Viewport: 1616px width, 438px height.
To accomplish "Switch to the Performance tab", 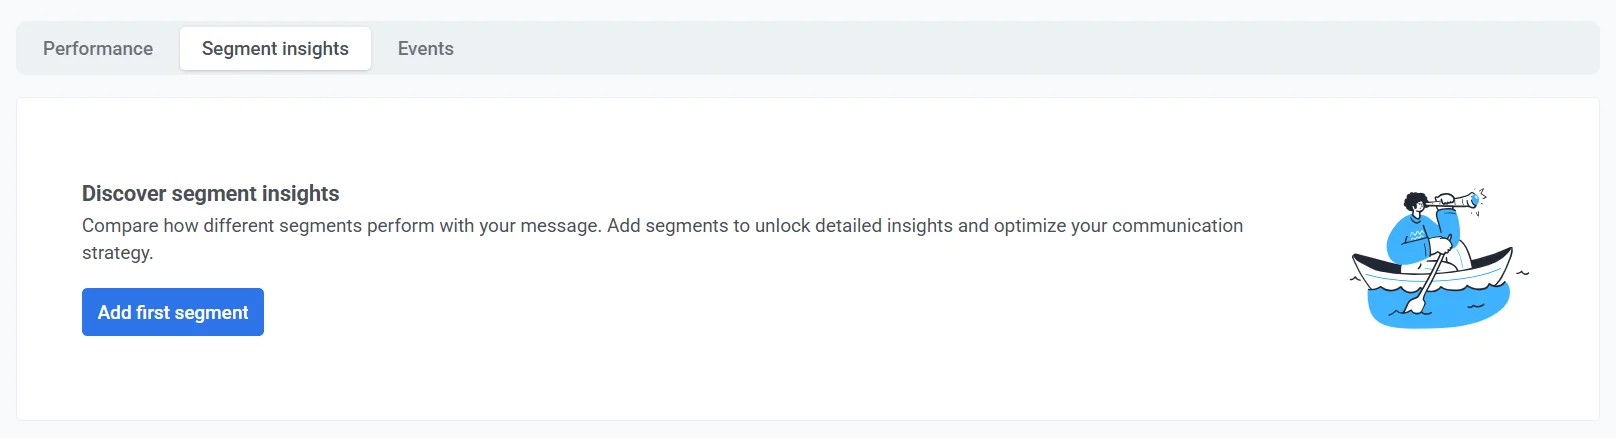I will coord(98,49).
